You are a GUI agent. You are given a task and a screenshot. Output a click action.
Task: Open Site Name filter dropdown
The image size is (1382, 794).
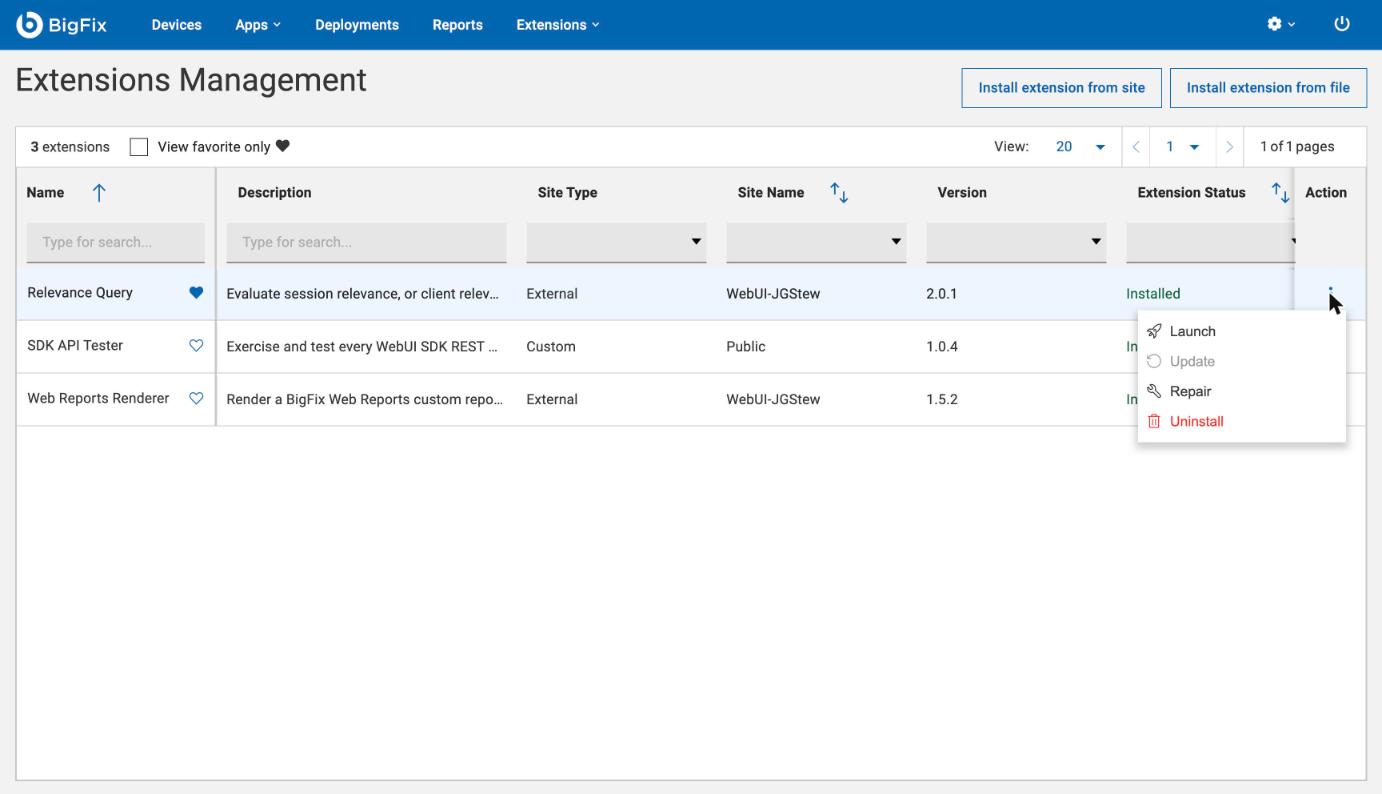click(x=816, y=242)
